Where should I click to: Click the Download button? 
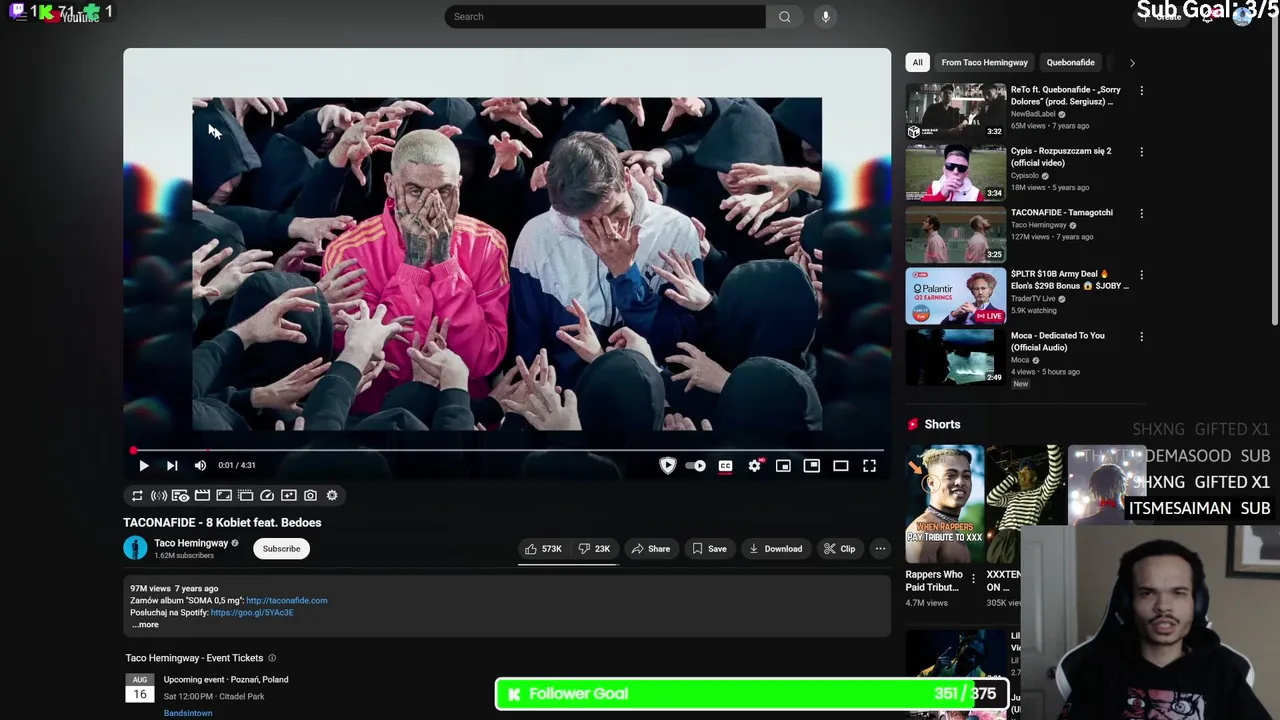coord(775,548)
